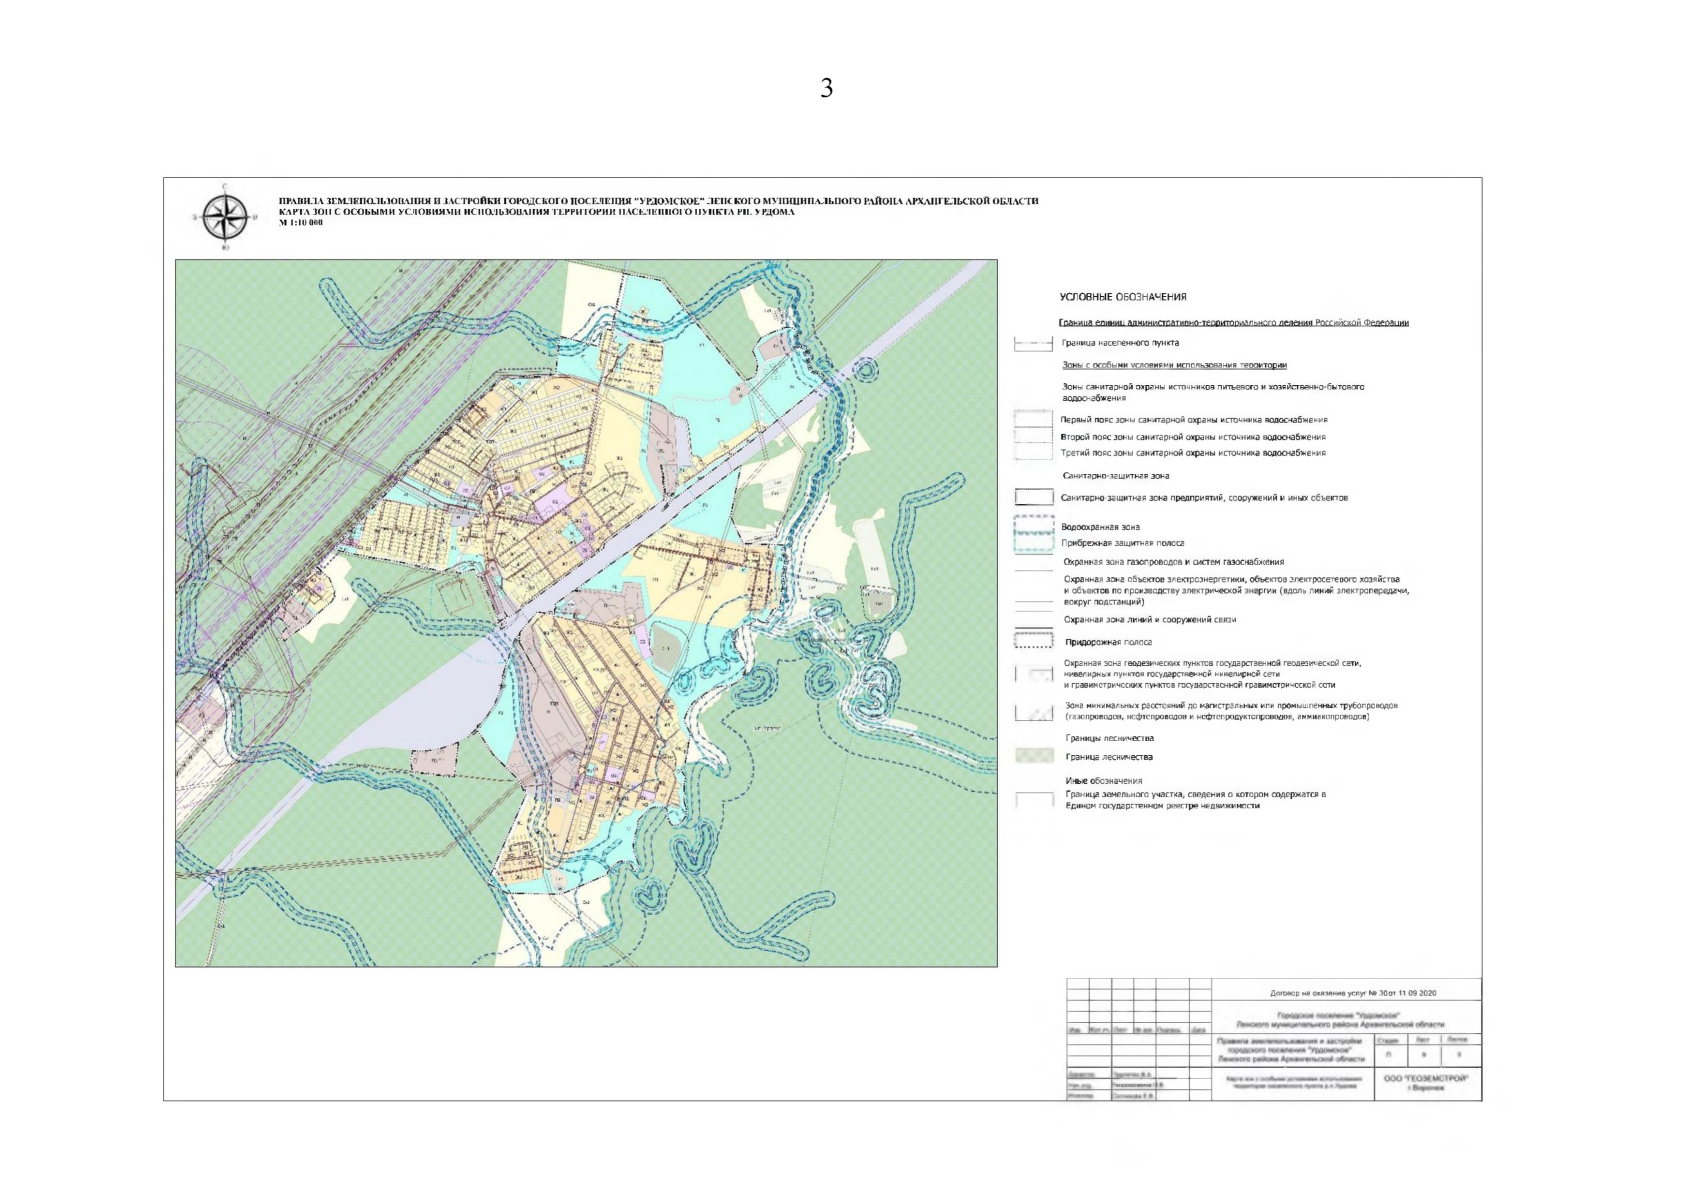Click the zoning map of Урдома

[x=586, y=613]
